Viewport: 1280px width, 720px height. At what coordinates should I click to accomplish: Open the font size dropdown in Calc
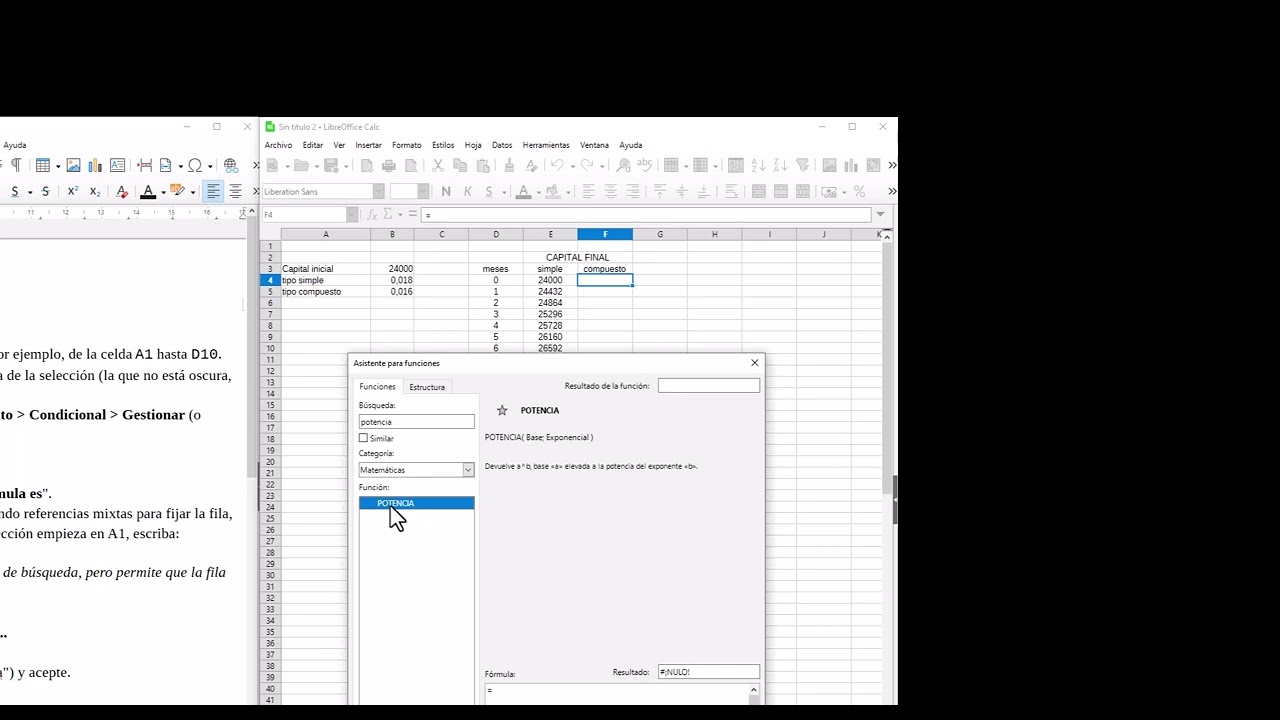click(423, 191)
